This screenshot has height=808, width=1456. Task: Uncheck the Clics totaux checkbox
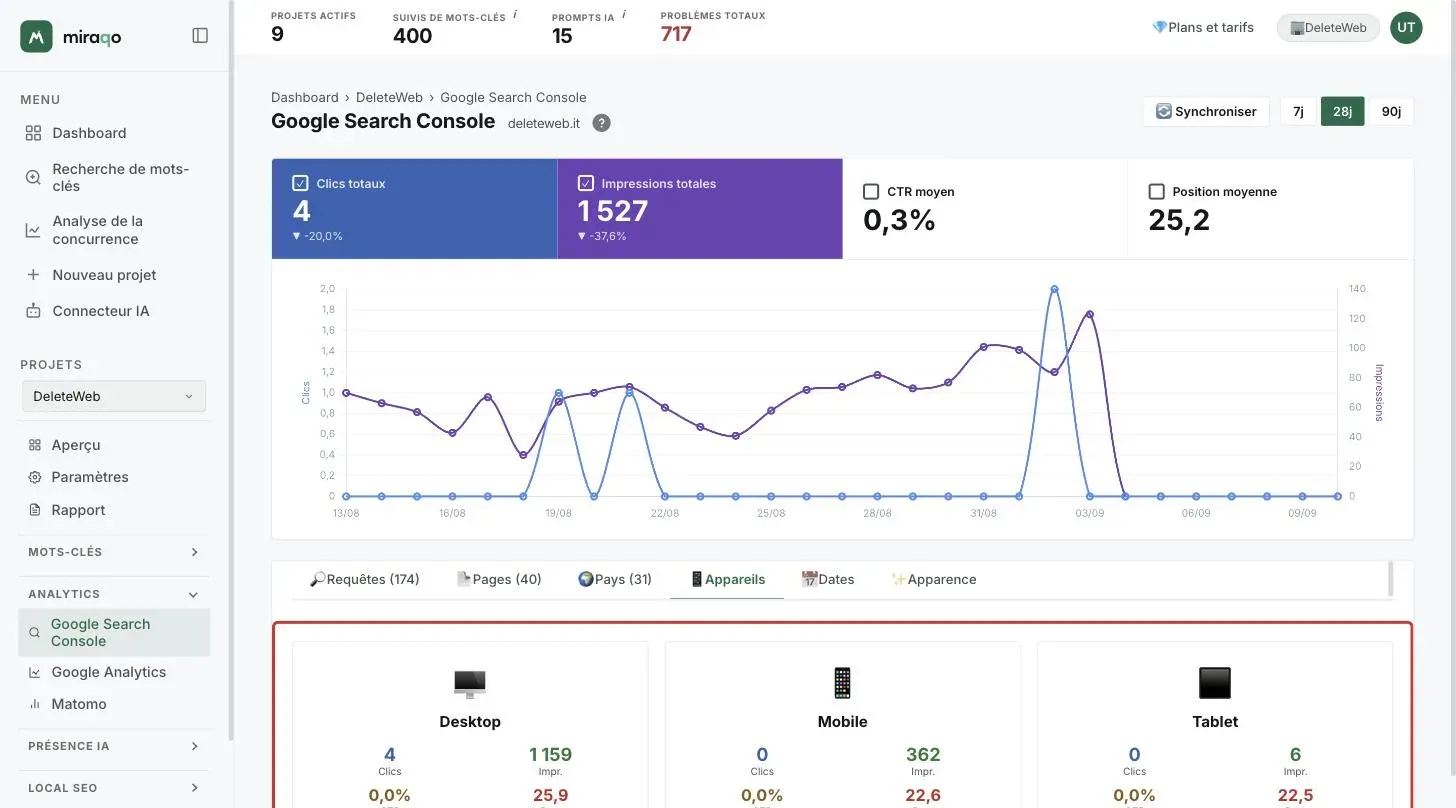tap(300, 183)
